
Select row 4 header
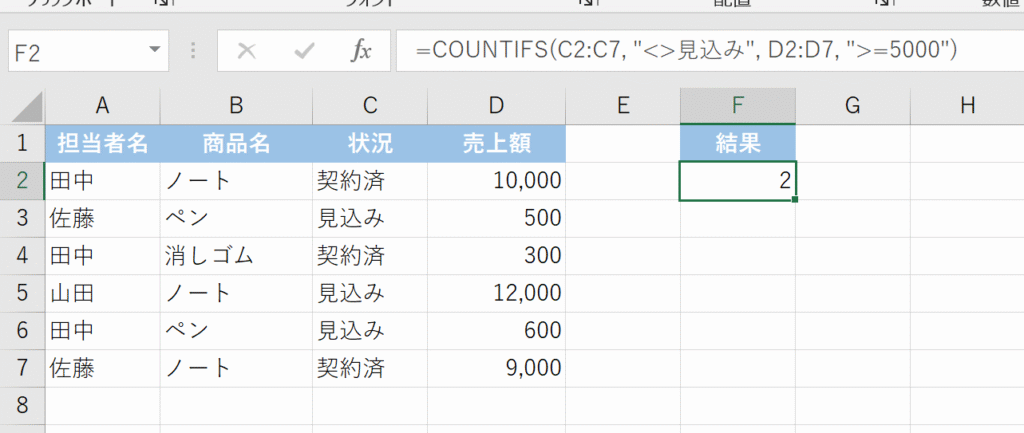[x=22, y=255]
